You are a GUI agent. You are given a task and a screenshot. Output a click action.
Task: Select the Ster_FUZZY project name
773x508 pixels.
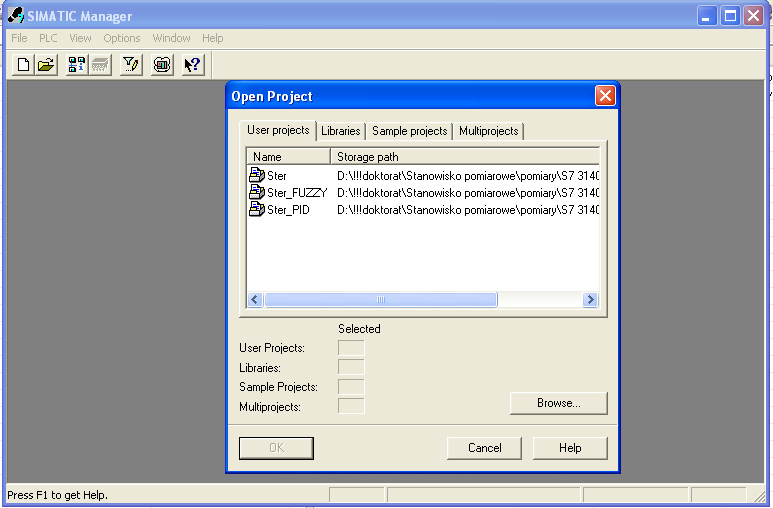click(297, 193)
